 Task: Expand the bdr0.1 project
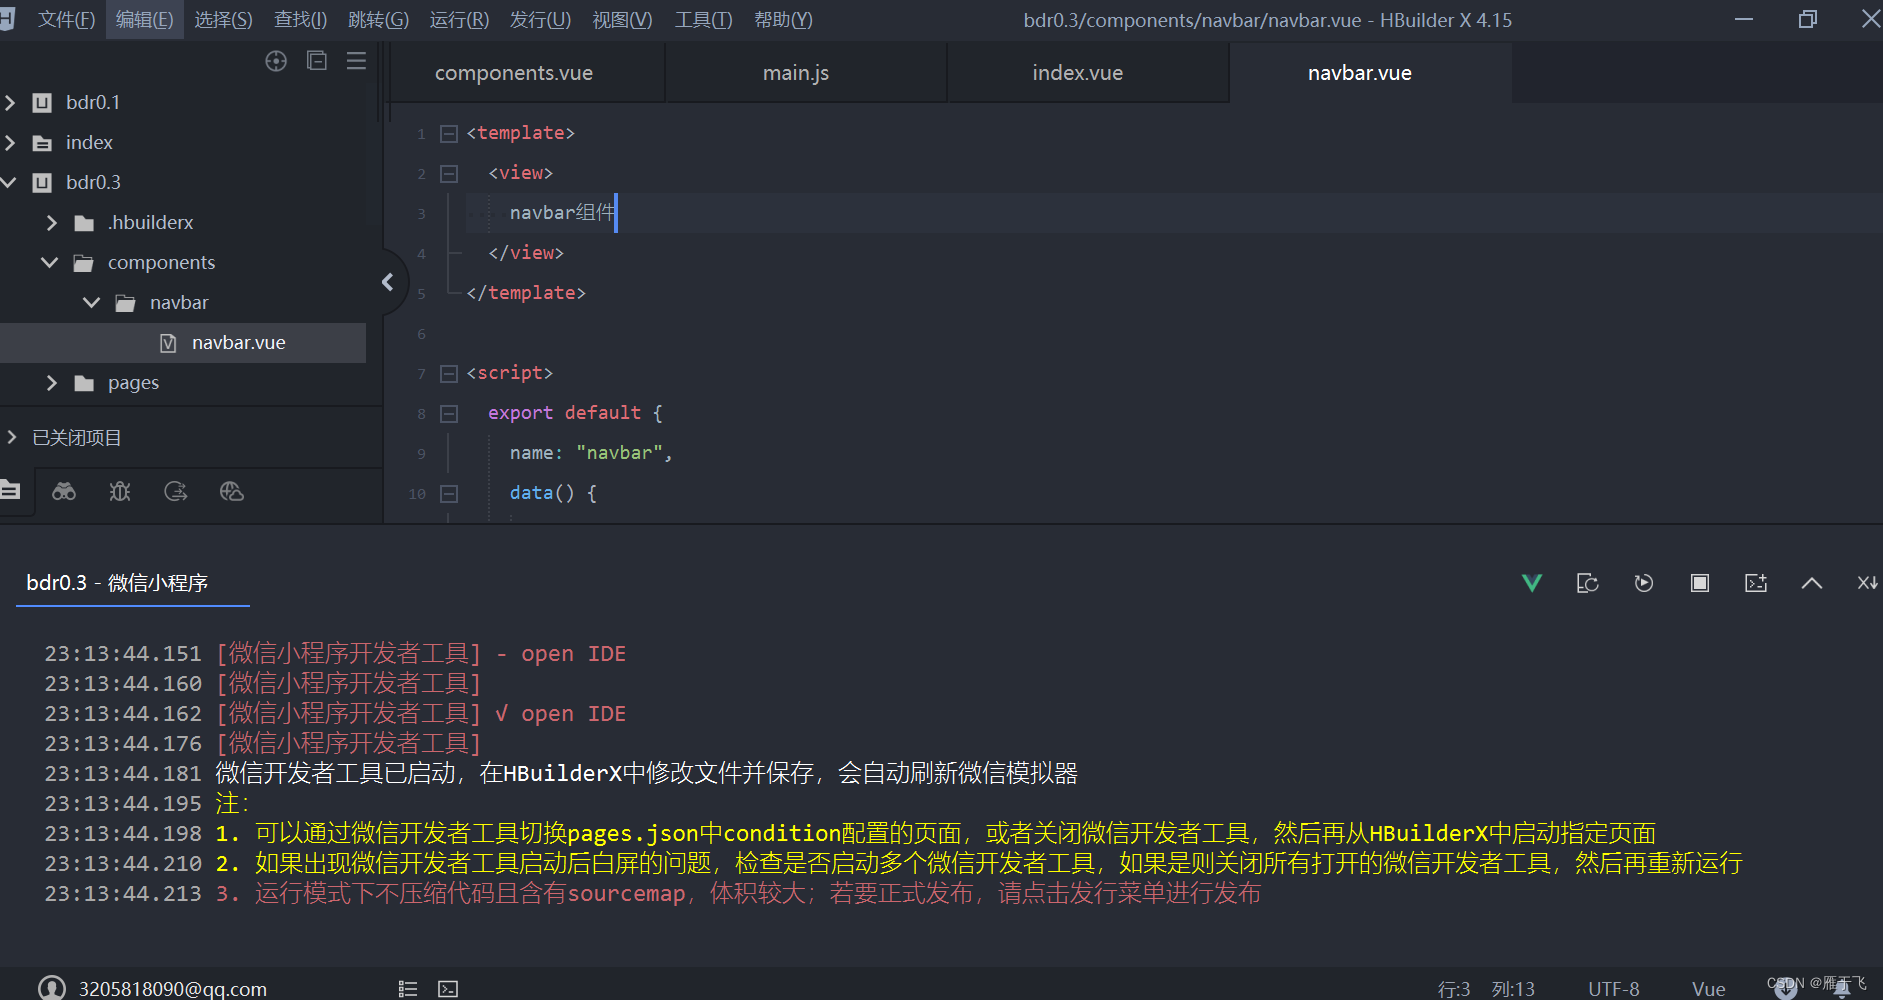point(10,103)
